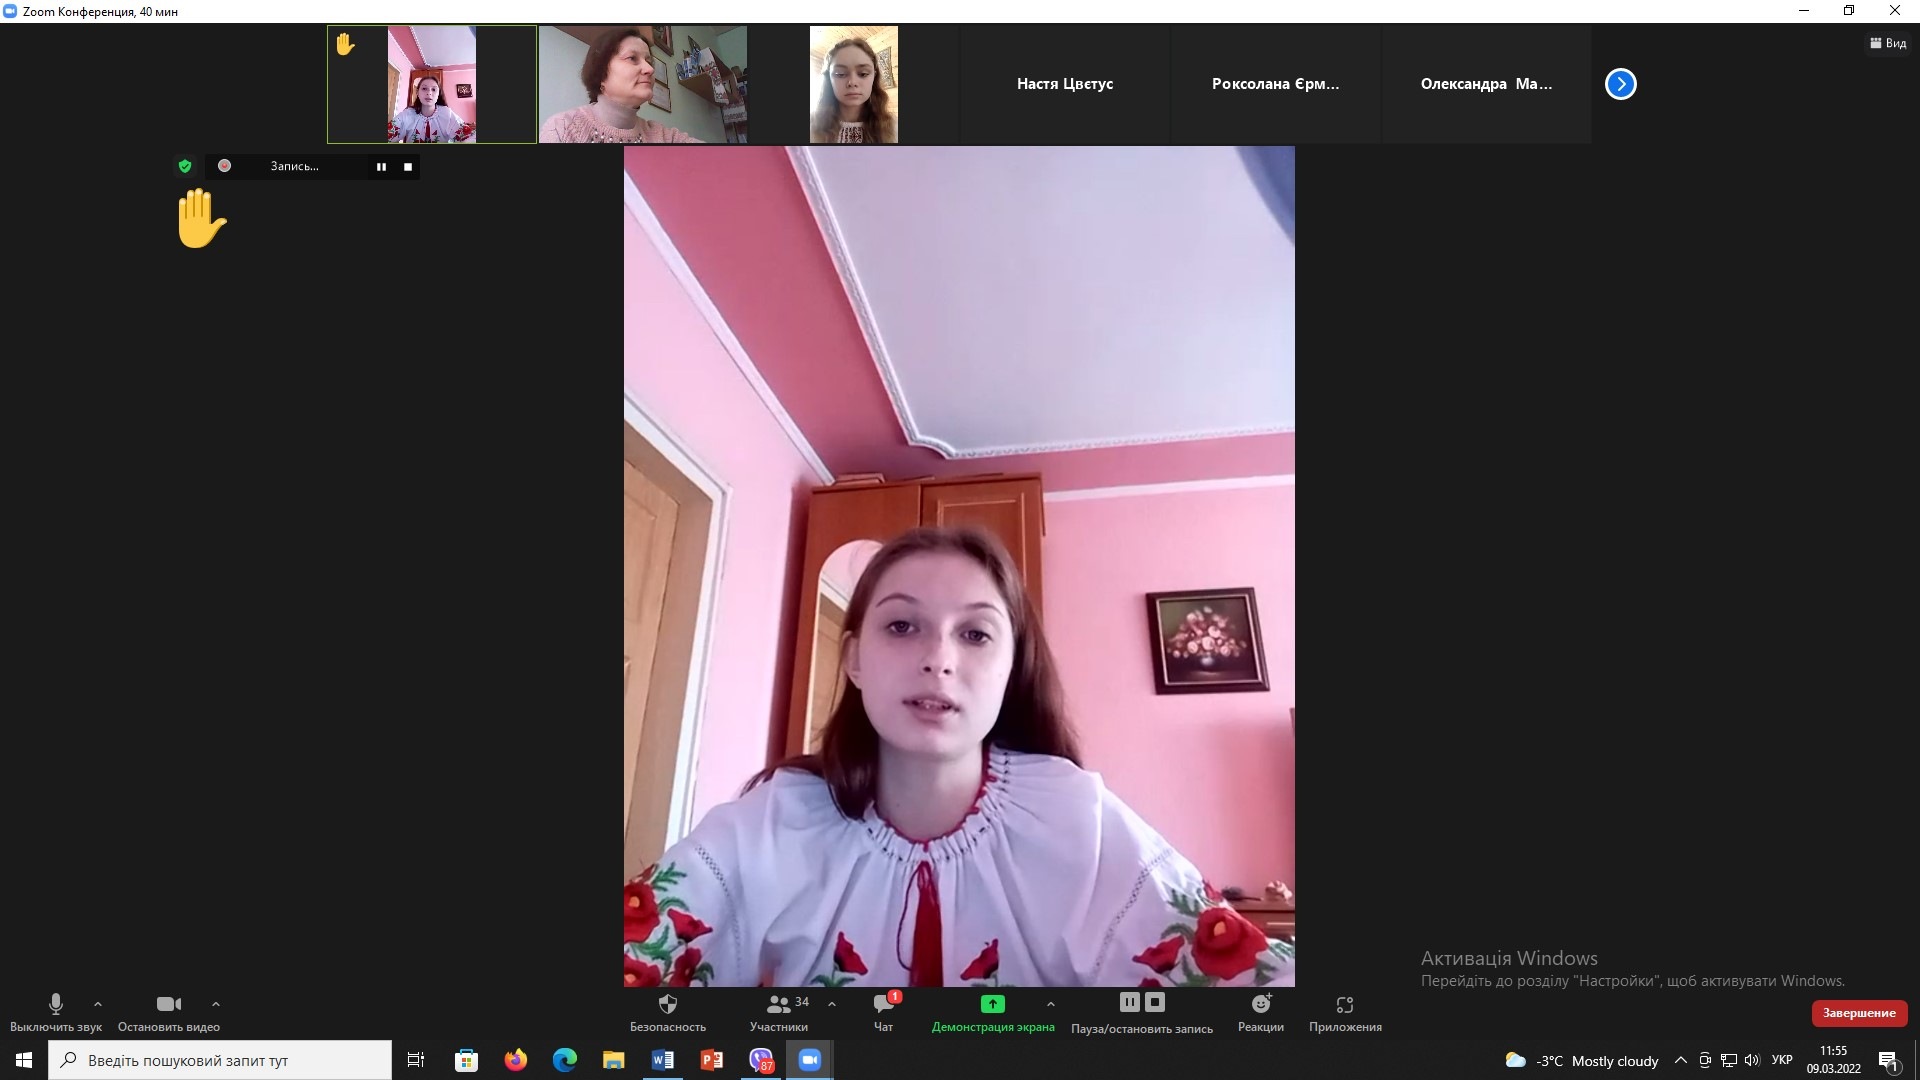Expand participants options arrow
Image resolution: width=1920 pixels, height=1080 pixels.
coord(832,1003)
